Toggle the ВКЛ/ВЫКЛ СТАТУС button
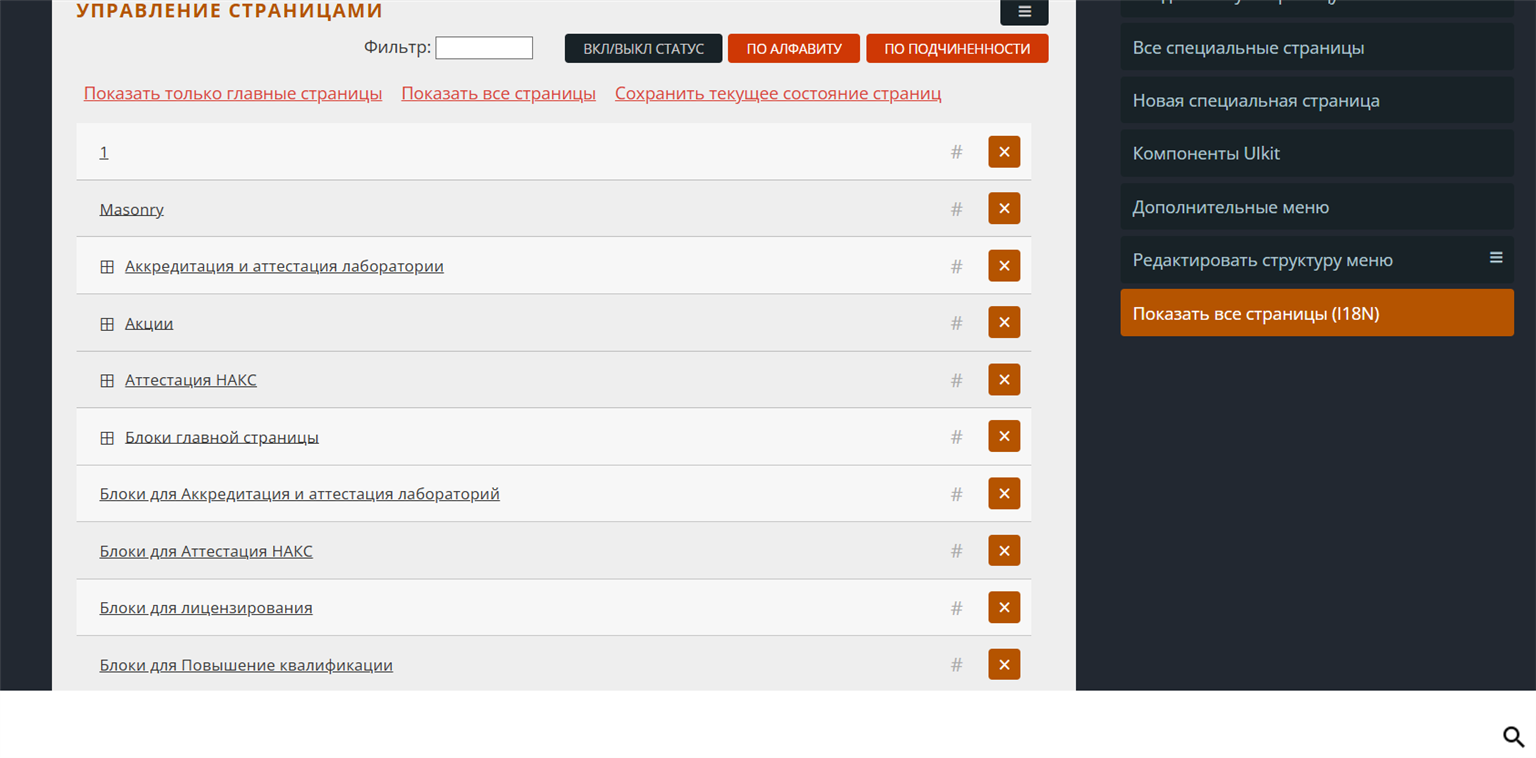The image size is (1536, 758). (643, 49)
